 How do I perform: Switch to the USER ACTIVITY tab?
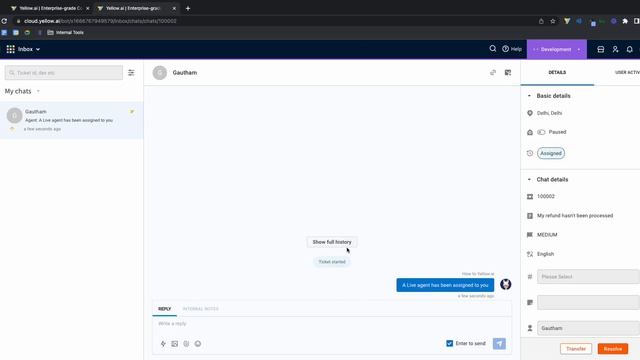(x=627, y=72)
